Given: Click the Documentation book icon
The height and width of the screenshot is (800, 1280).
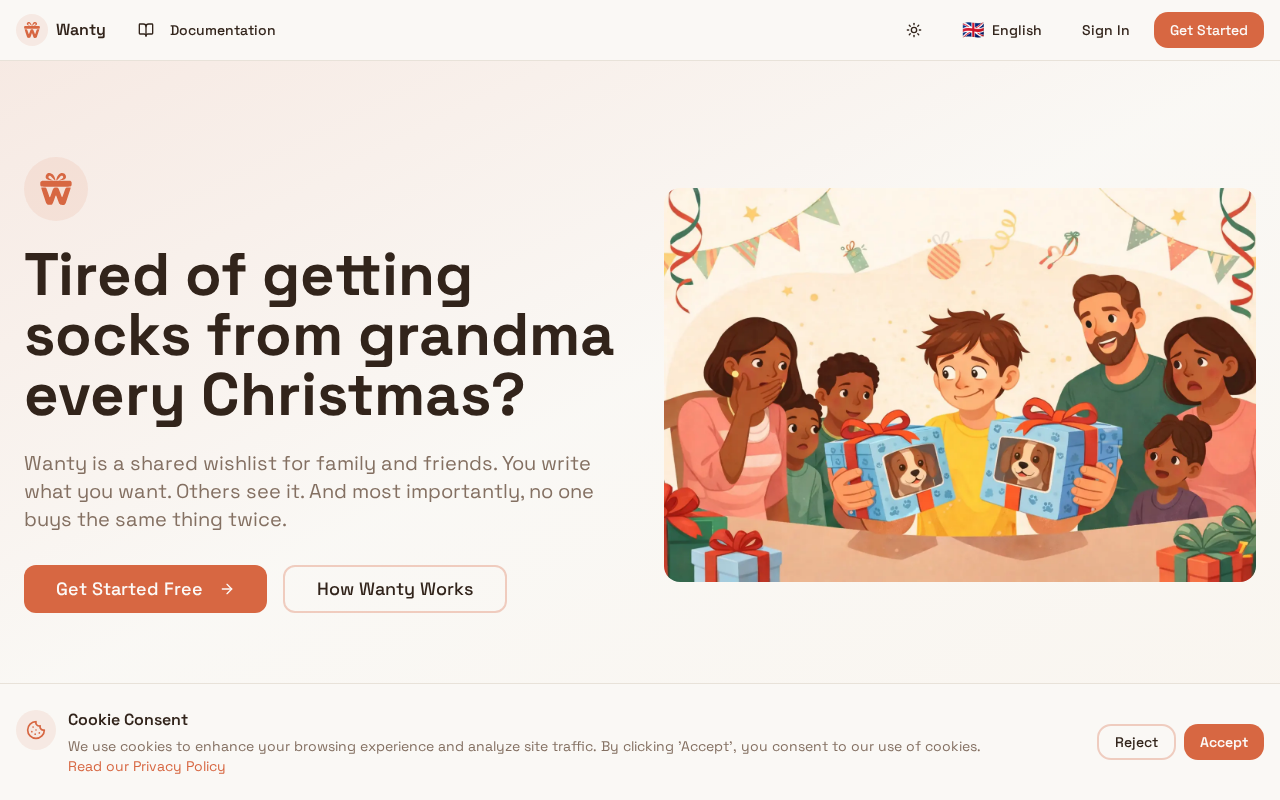Looking at the screenshot, I should tap(146, 30).
